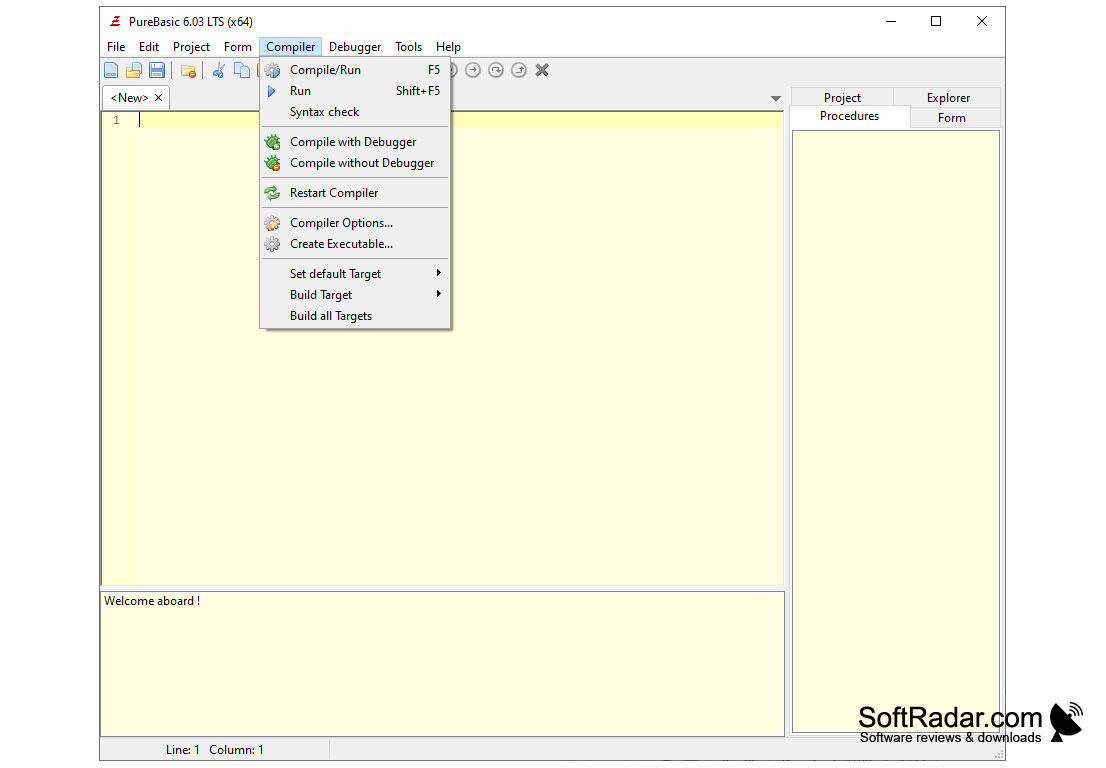1106x768 pixels.
Task: Choose the Compile/Run menu entry
Action: 356,70
